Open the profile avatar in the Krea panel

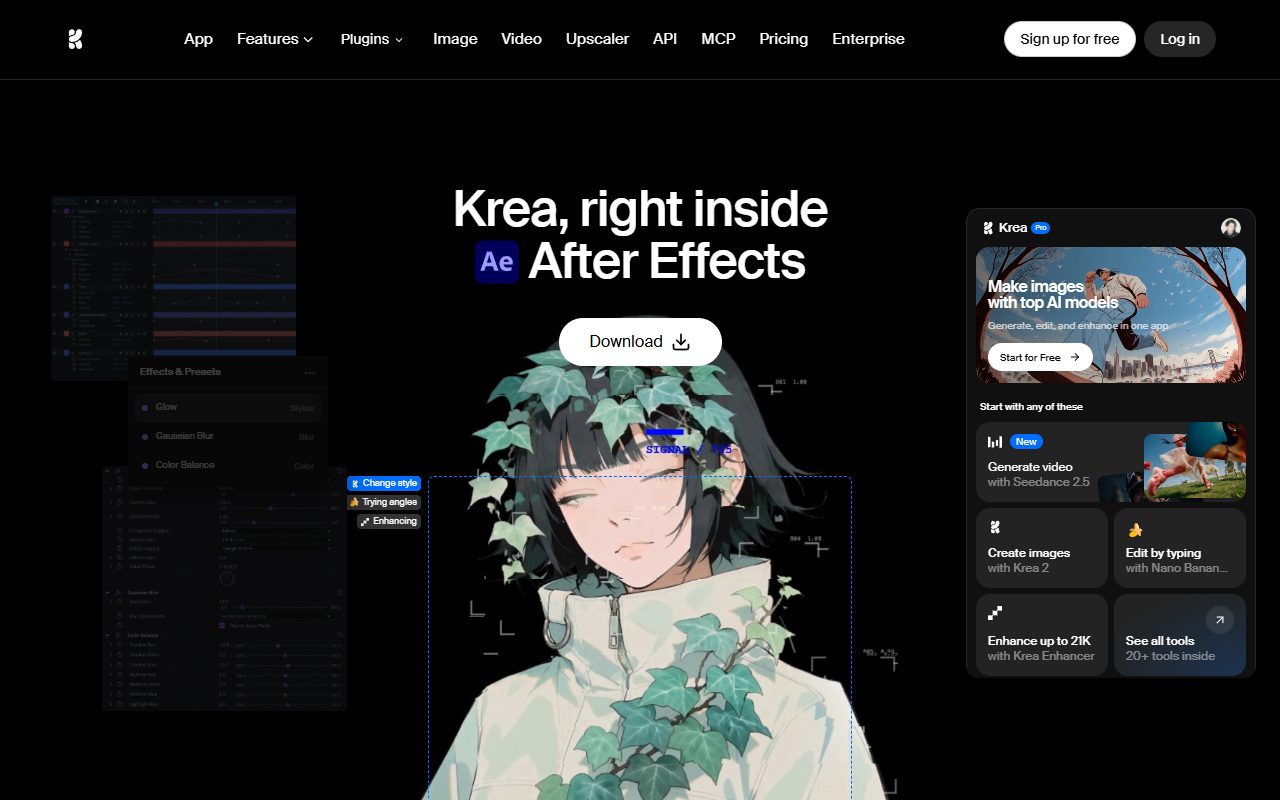[1231, 228]
